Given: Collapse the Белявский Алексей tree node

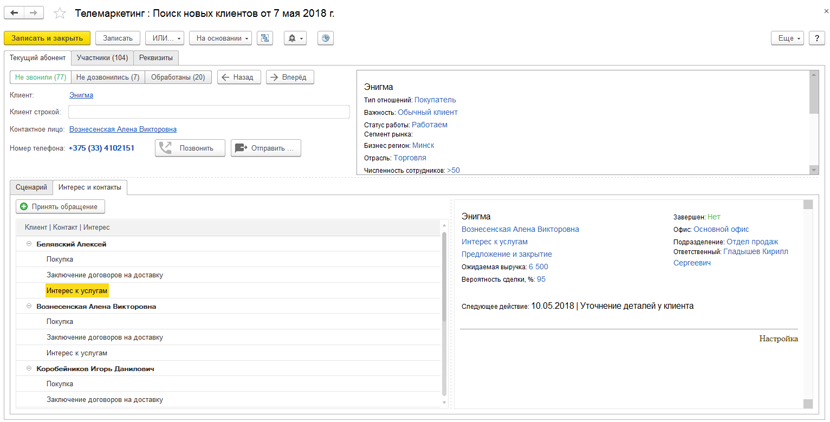Looking at the screenshot, I should point(29,244).
